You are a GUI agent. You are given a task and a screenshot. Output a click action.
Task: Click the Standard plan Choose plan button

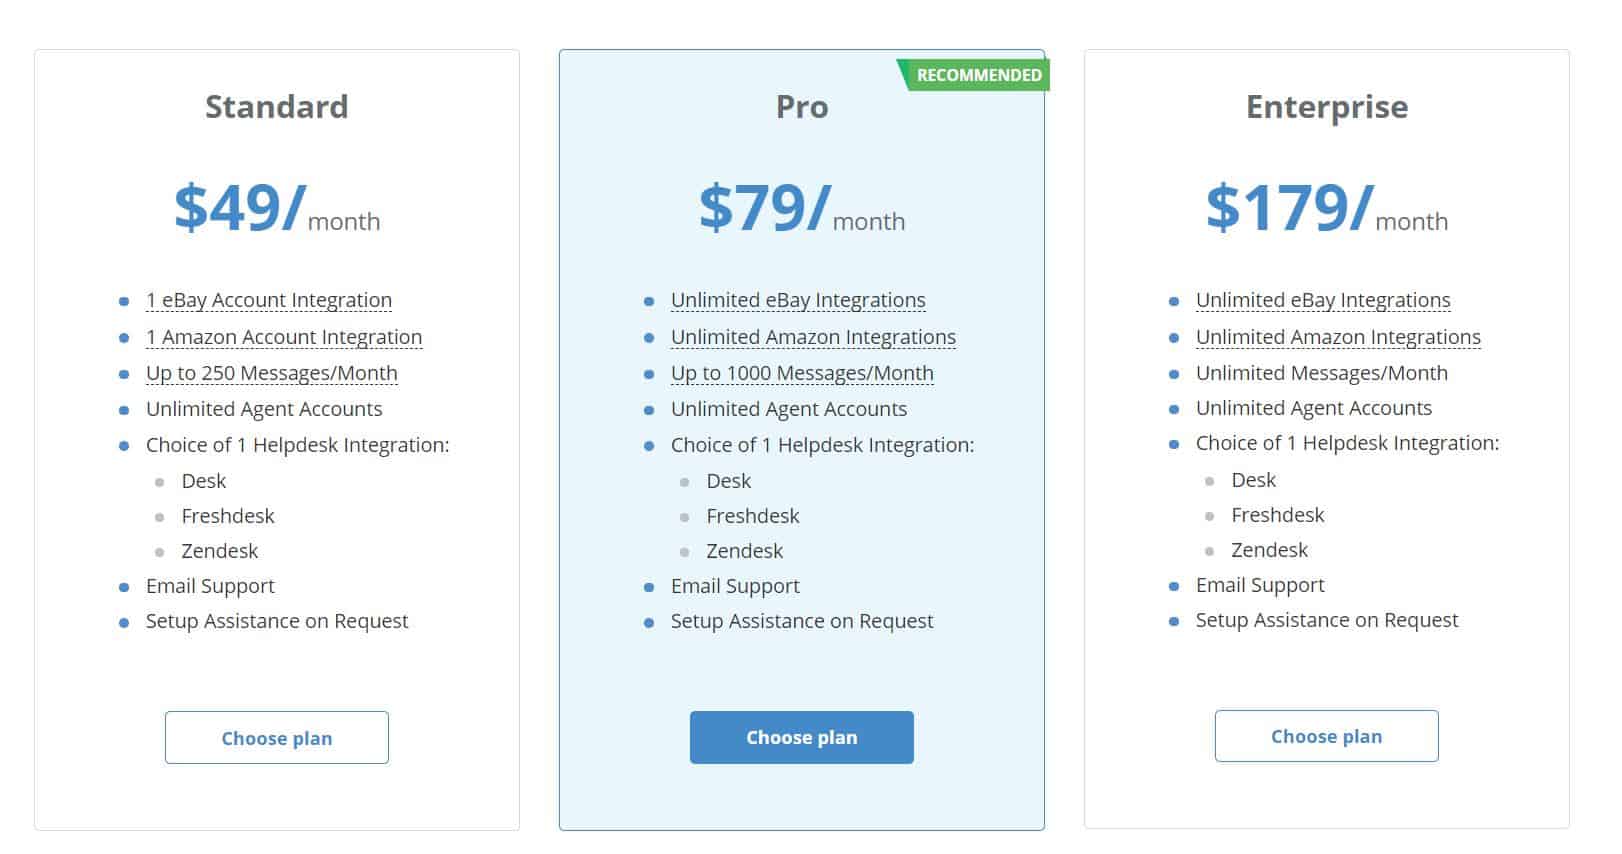point(277,738)
